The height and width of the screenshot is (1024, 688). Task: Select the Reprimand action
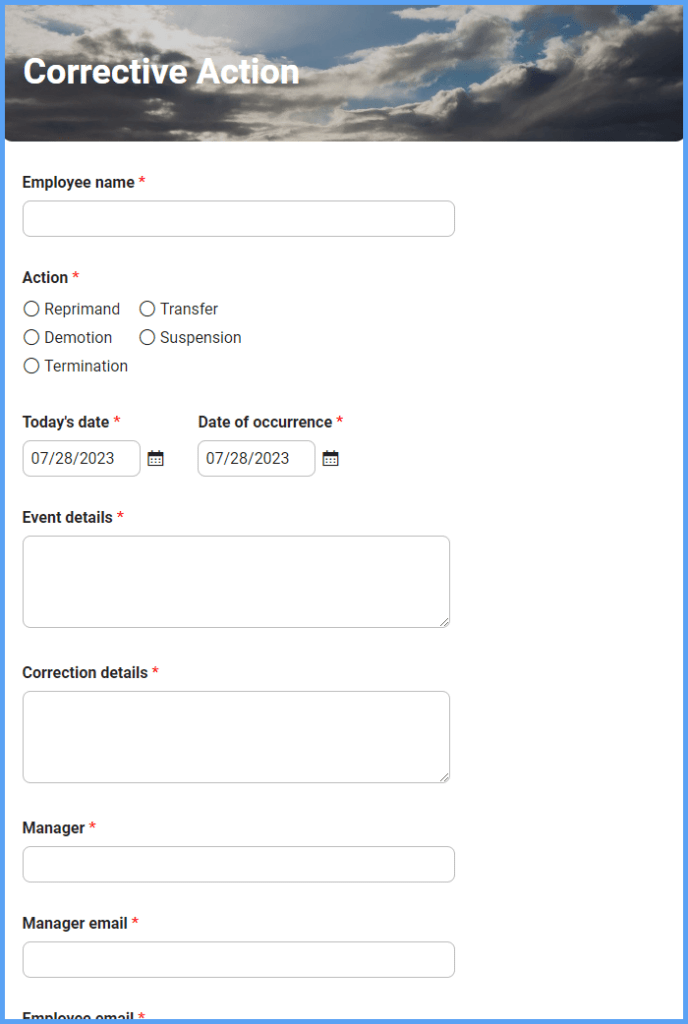pyautogui.click(x=31, y=309)
